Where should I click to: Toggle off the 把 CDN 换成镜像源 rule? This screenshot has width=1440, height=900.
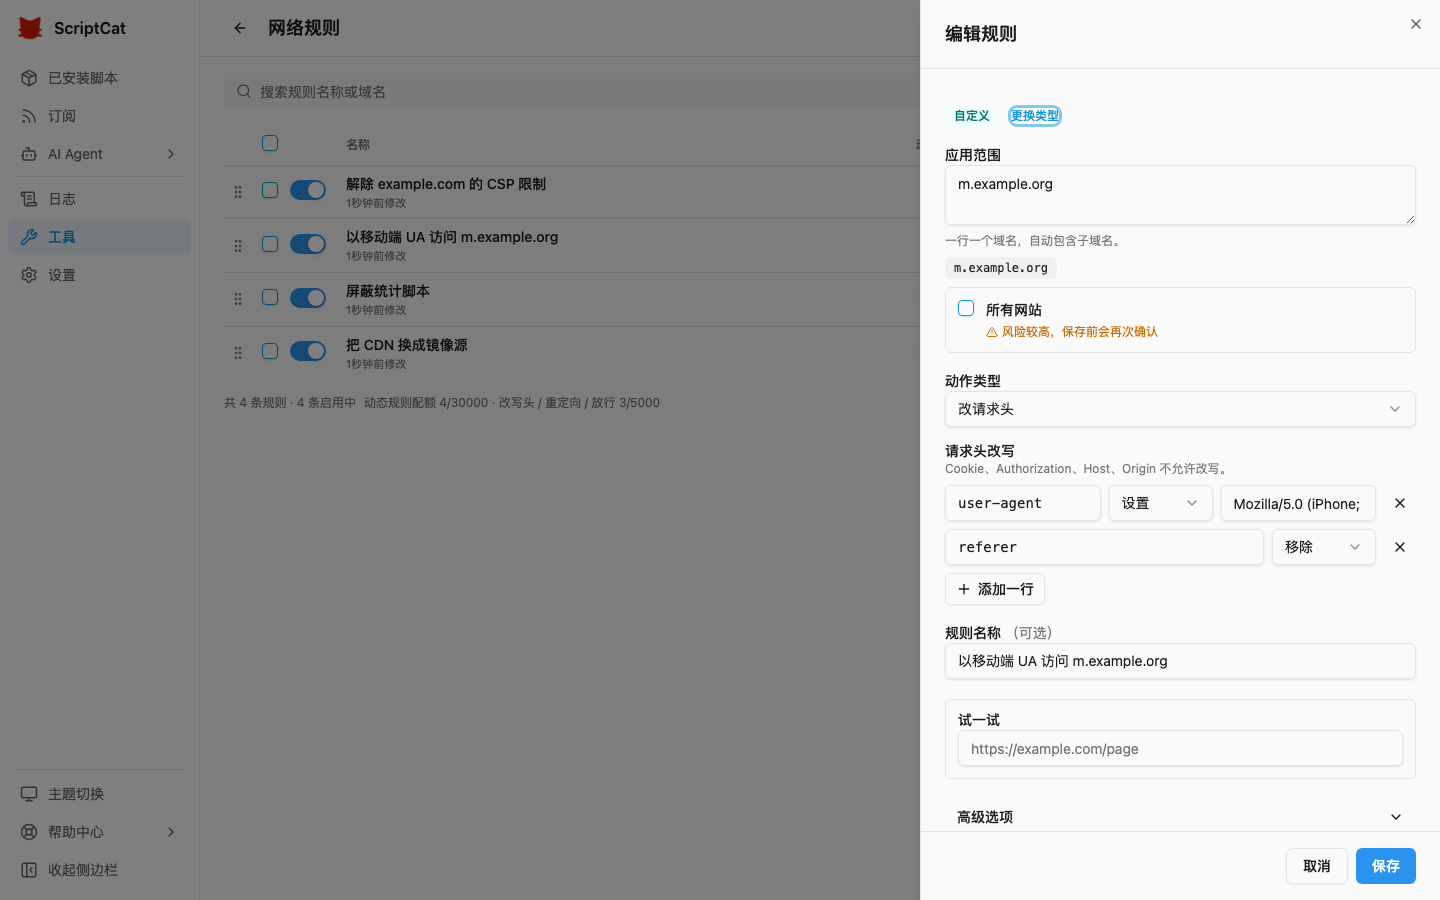click(308, 351)
